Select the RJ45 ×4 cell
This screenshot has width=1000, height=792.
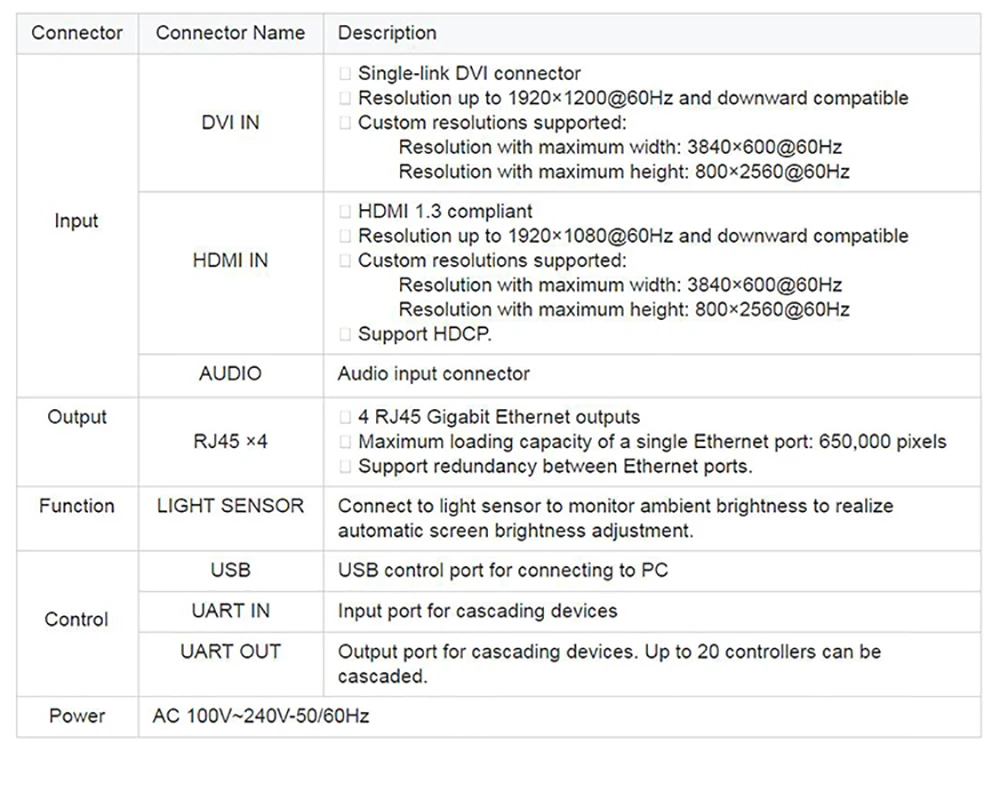(230, 441)
